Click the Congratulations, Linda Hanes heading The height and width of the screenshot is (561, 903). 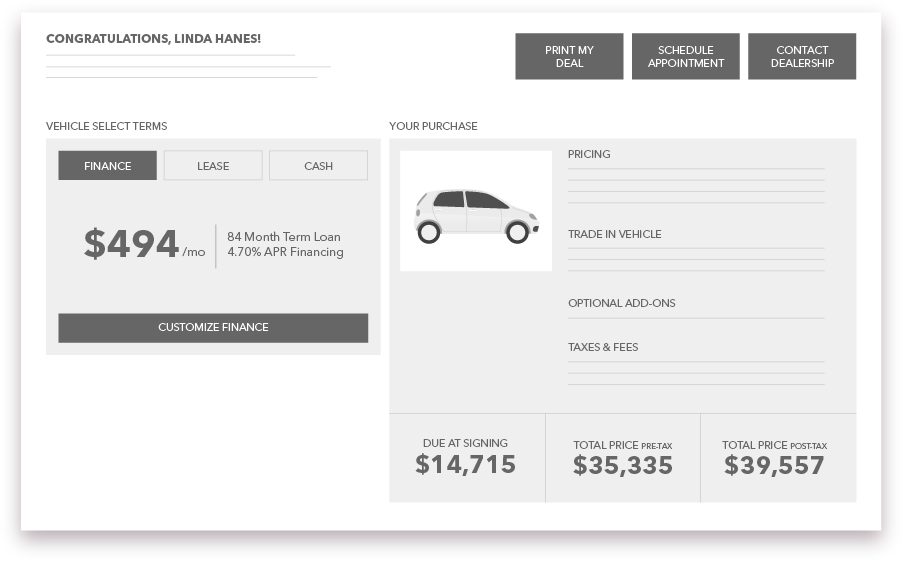[x=153, y=39]
